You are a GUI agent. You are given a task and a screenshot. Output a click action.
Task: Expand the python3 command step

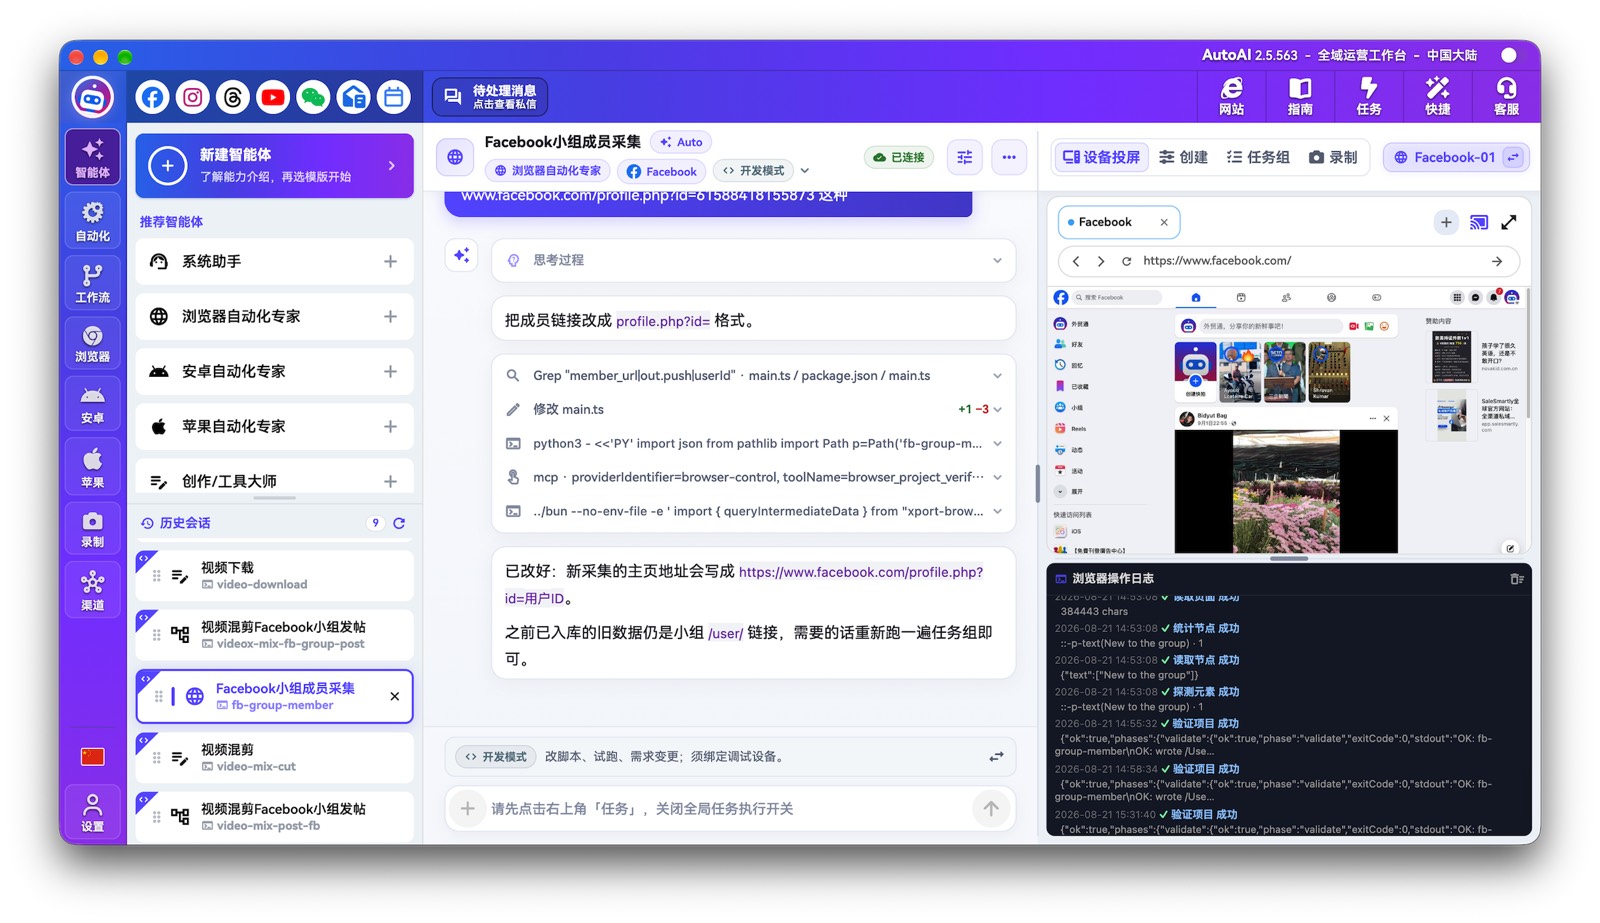pyautogui.click(x=754, y=443)
